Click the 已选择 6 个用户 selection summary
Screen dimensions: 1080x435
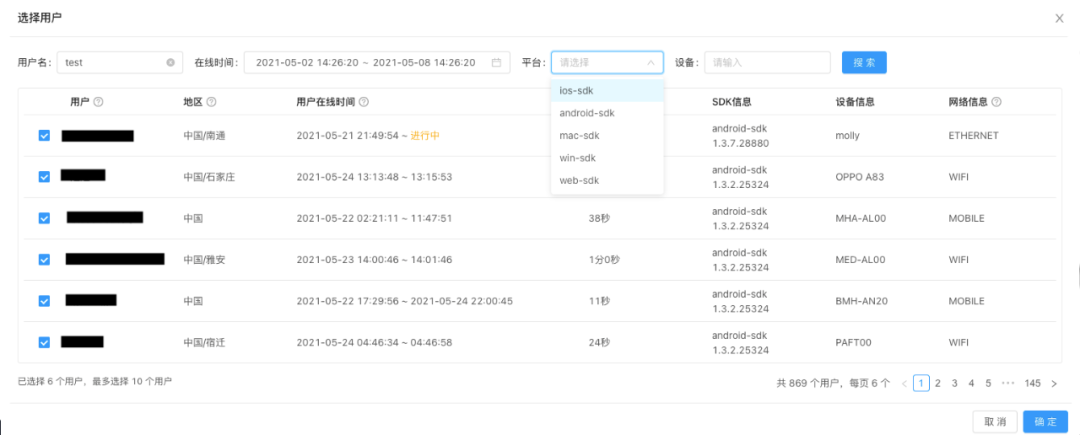click(x=51, y=381)
